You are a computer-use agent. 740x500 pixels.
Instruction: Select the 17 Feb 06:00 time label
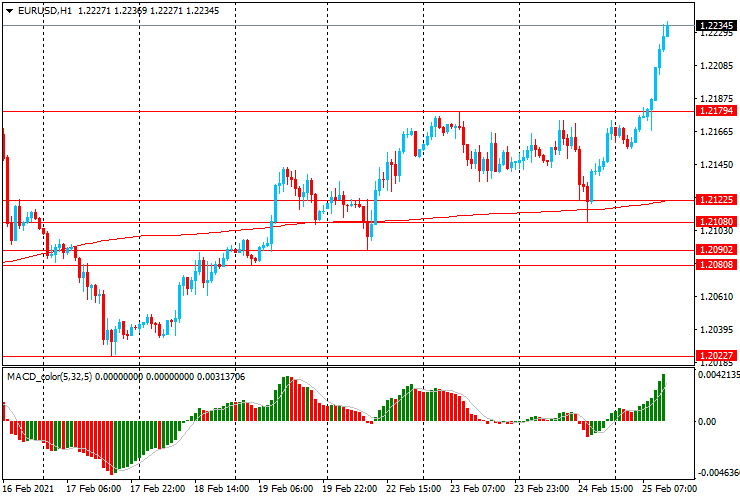click(x=93, y=489)
